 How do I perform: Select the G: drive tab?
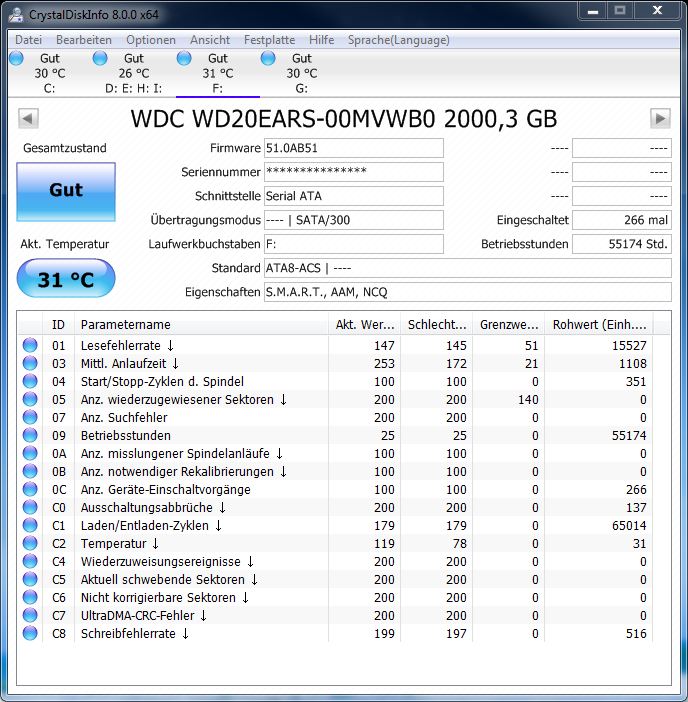(302, 73)
